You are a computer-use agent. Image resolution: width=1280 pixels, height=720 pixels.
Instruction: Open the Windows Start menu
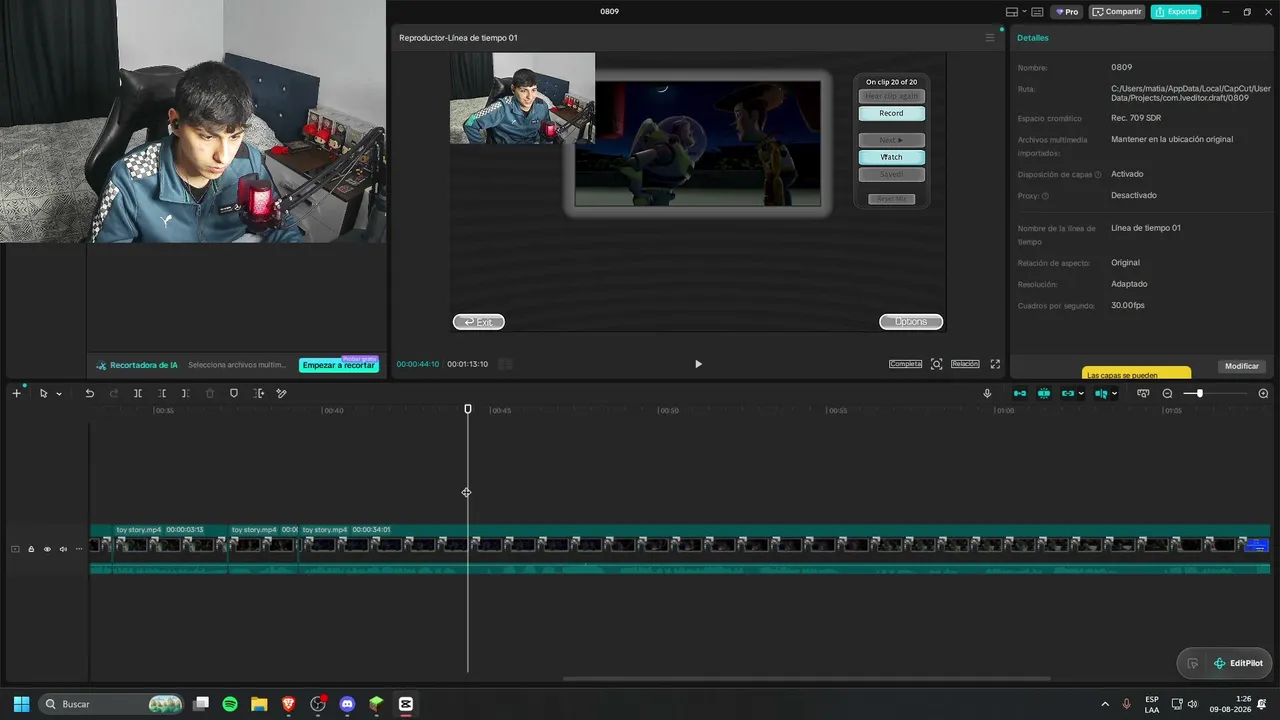pyautogui.click(x=21, y=704)
